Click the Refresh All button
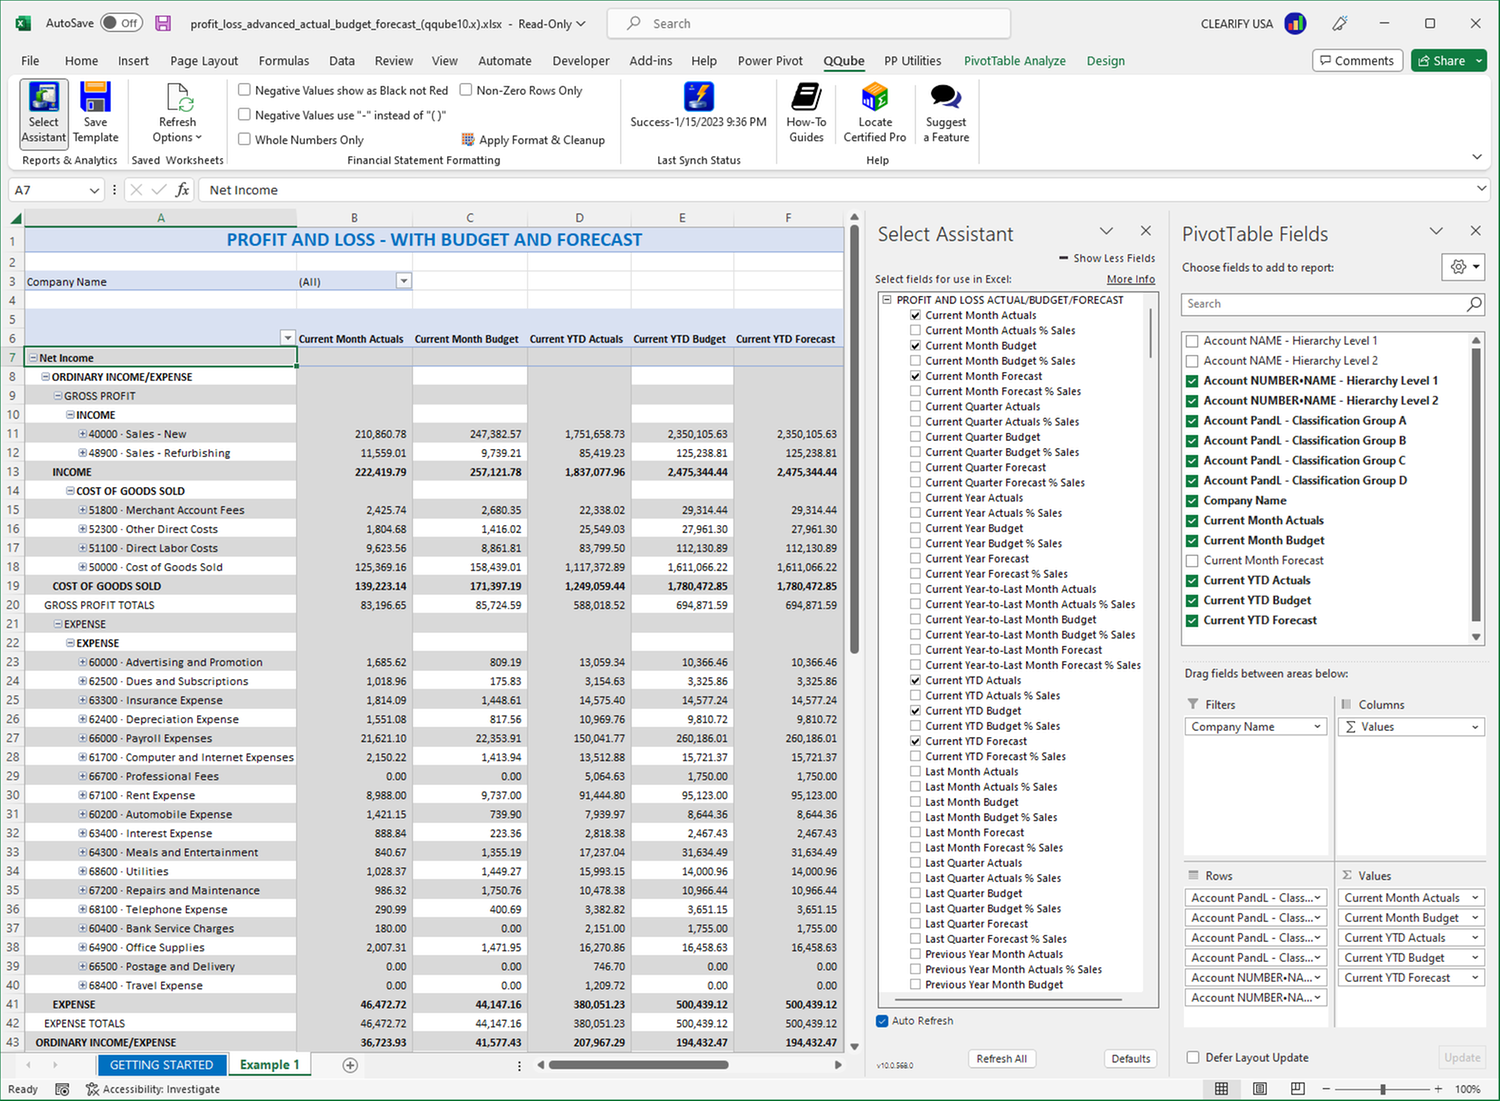Viewport: 1500px width, 1101px height. pyautogui.click(x=1001, y=1059)
